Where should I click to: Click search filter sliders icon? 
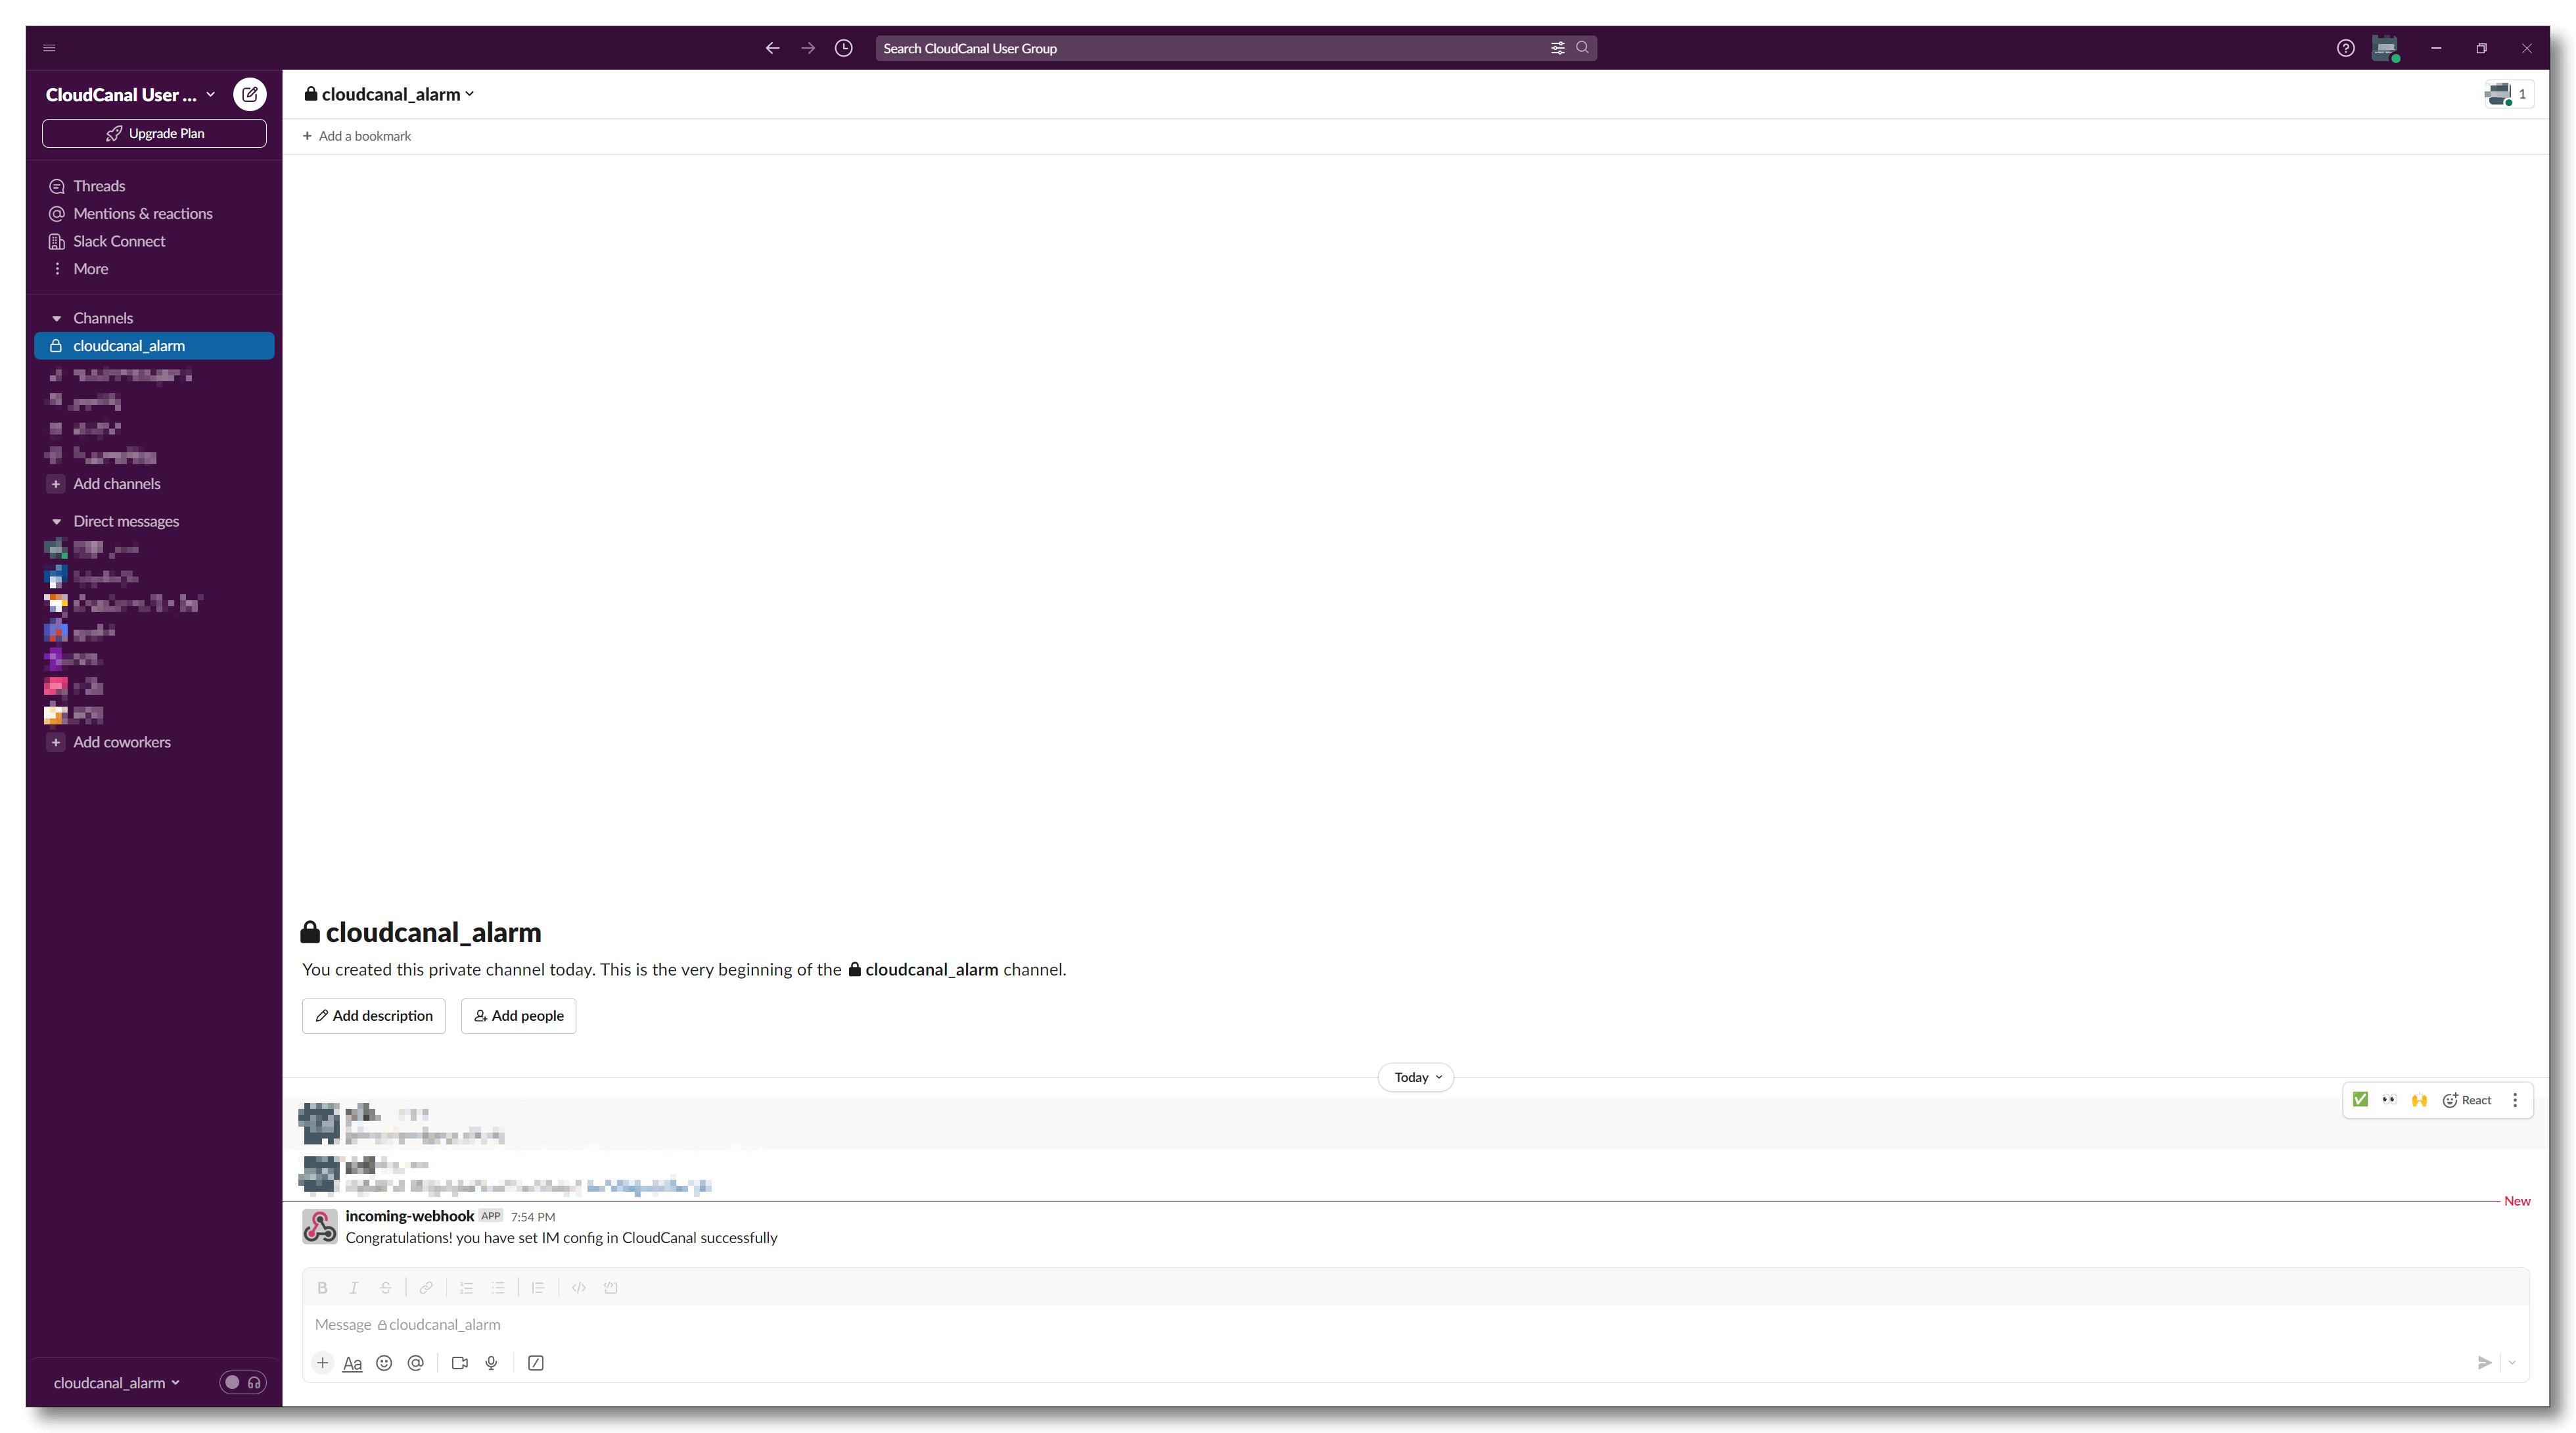tap(1557, 48)
